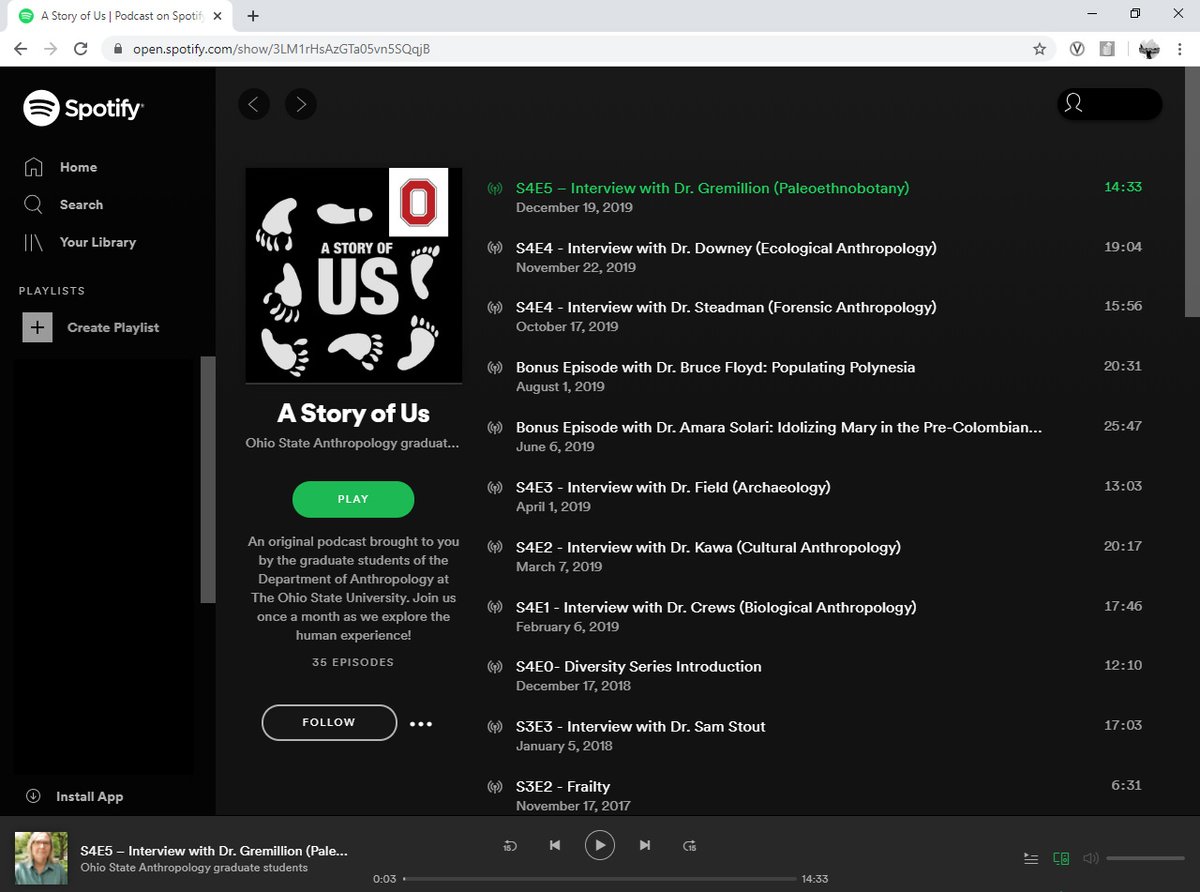Click the Vivaldi-style V extension icon

click(x=1078, y=48)
